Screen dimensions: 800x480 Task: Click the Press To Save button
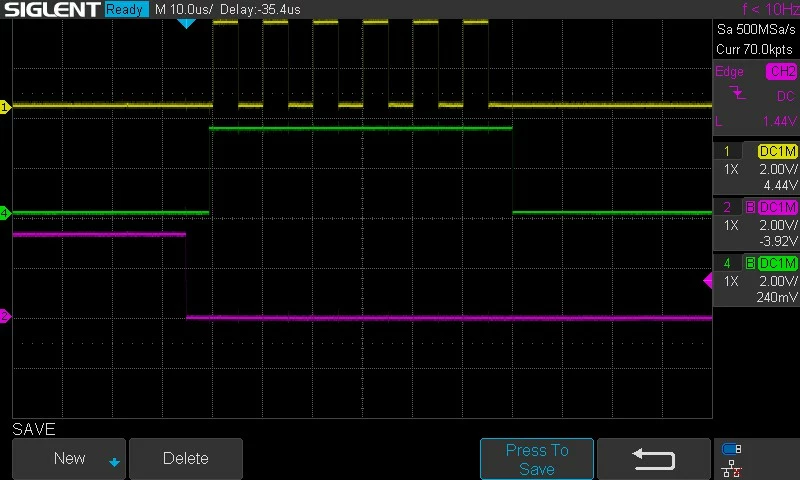pos(537,459)
